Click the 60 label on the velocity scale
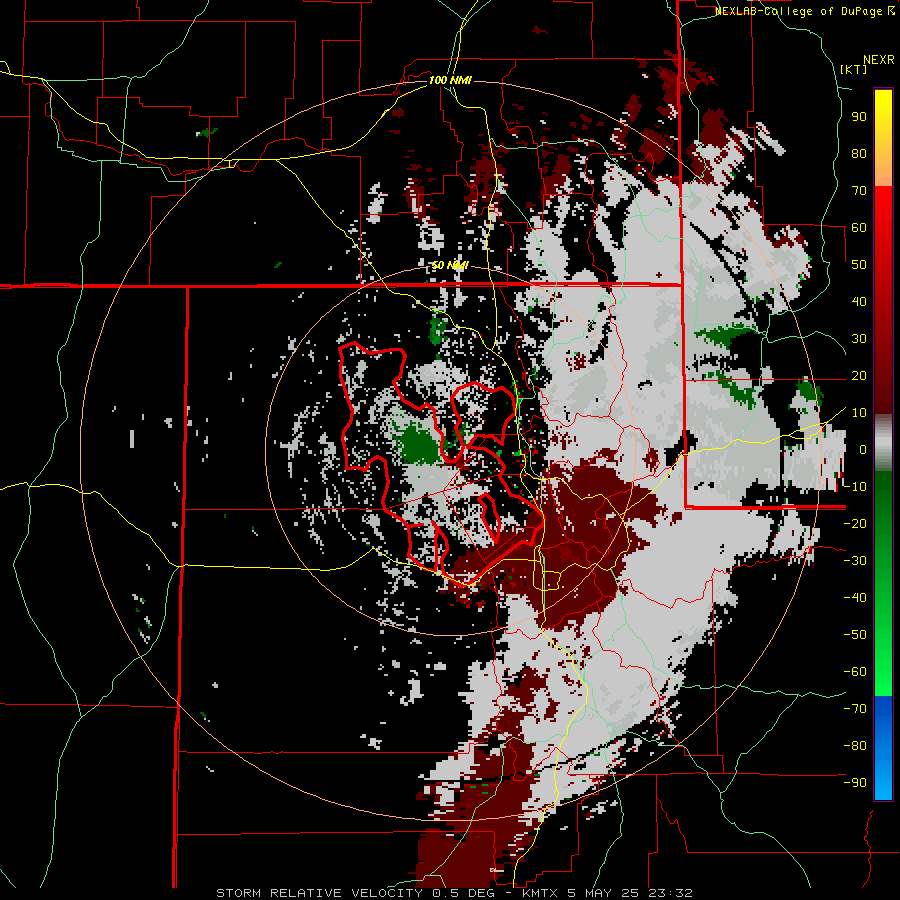Viewport: 900px width, 900px height. 859,228
